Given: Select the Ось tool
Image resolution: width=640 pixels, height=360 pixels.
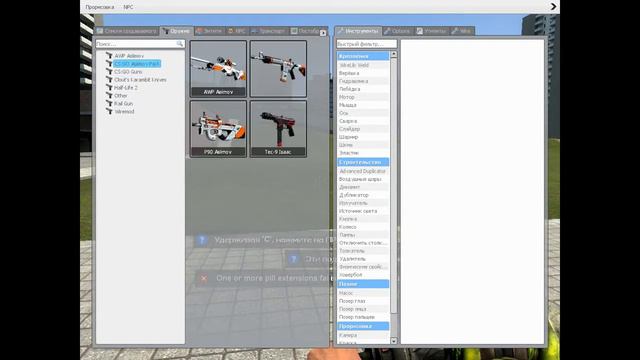Looking at the screenshot, I should [363, 113].
